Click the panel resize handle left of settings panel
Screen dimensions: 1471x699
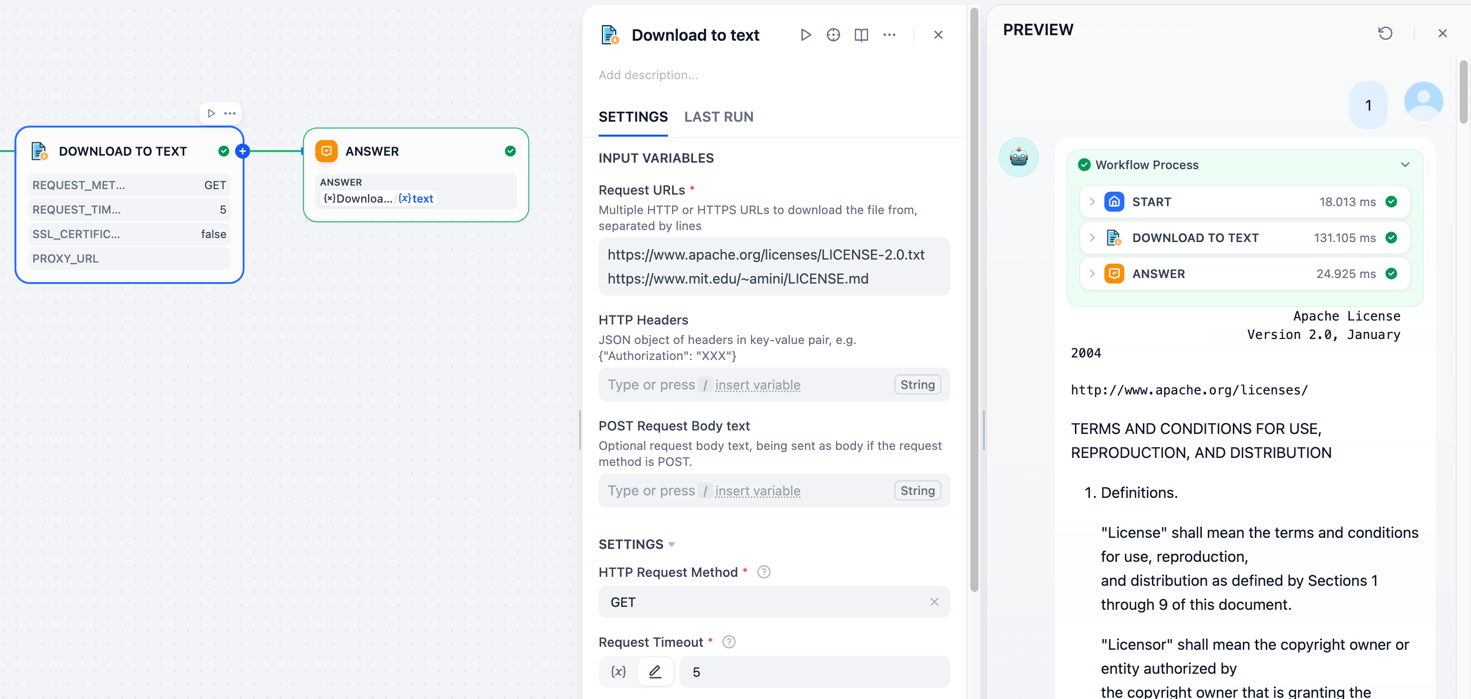pos(580,430)
